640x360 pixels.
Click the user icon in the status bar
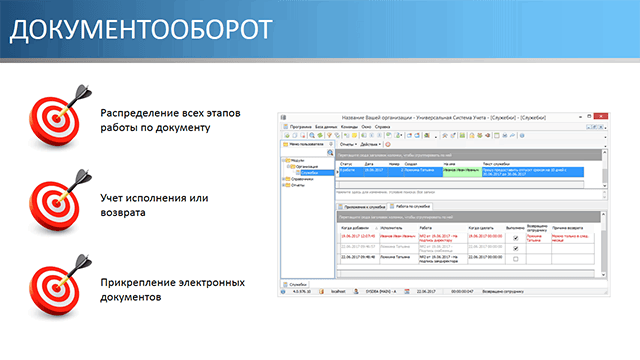coord(356,291)
